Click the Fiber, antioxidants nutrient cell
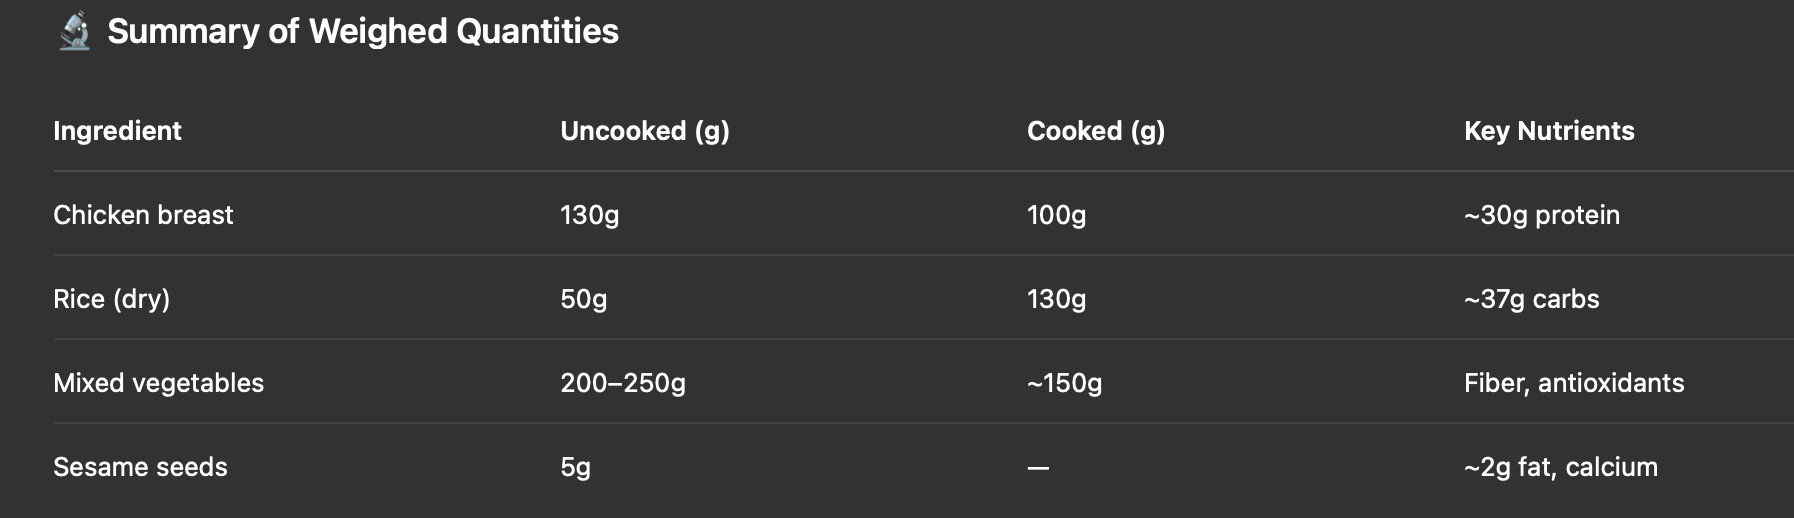The image size is (1794, 518). [1574, 383]
